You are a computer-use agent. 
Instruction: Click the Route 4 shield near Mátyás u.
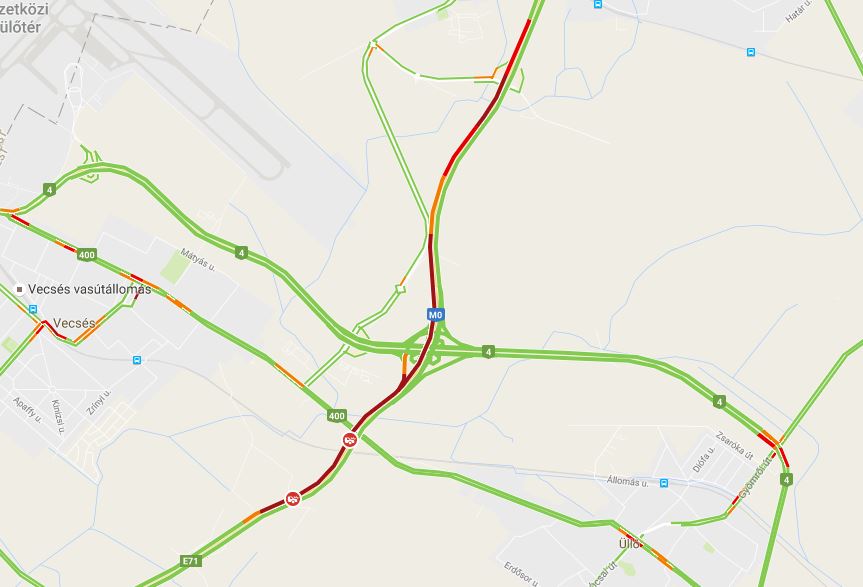pos(241,253)
